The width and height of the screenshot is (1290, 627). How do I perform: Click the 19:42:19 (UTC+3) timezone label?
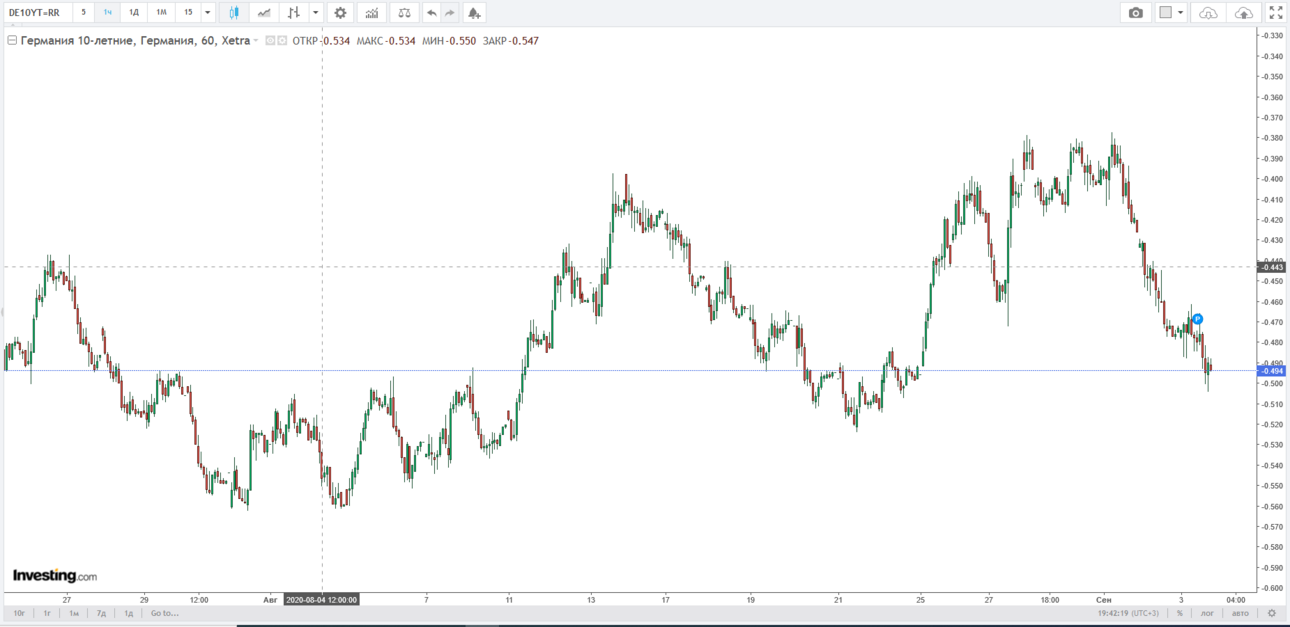click(x=1127, y=613)
